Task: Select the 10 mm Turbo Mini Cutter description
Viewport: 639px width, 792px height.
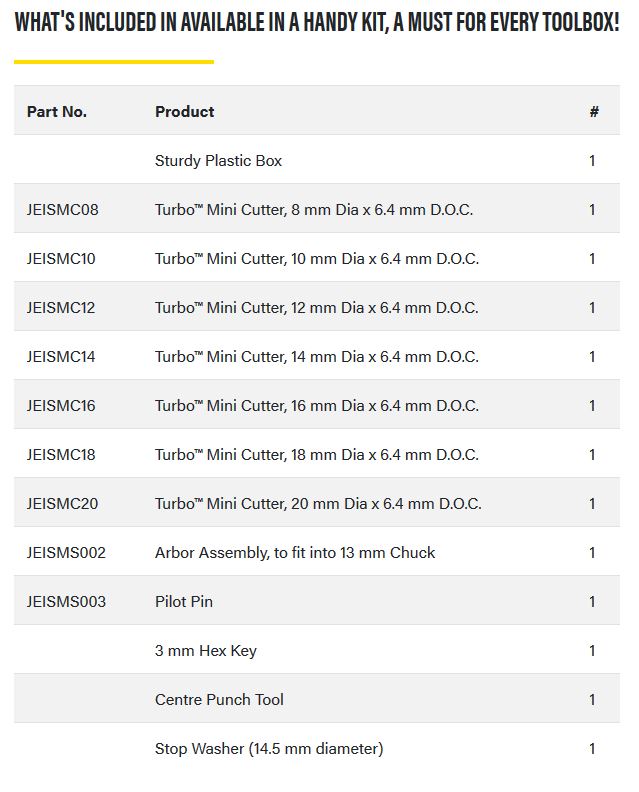Action: (x=317, y=259)
